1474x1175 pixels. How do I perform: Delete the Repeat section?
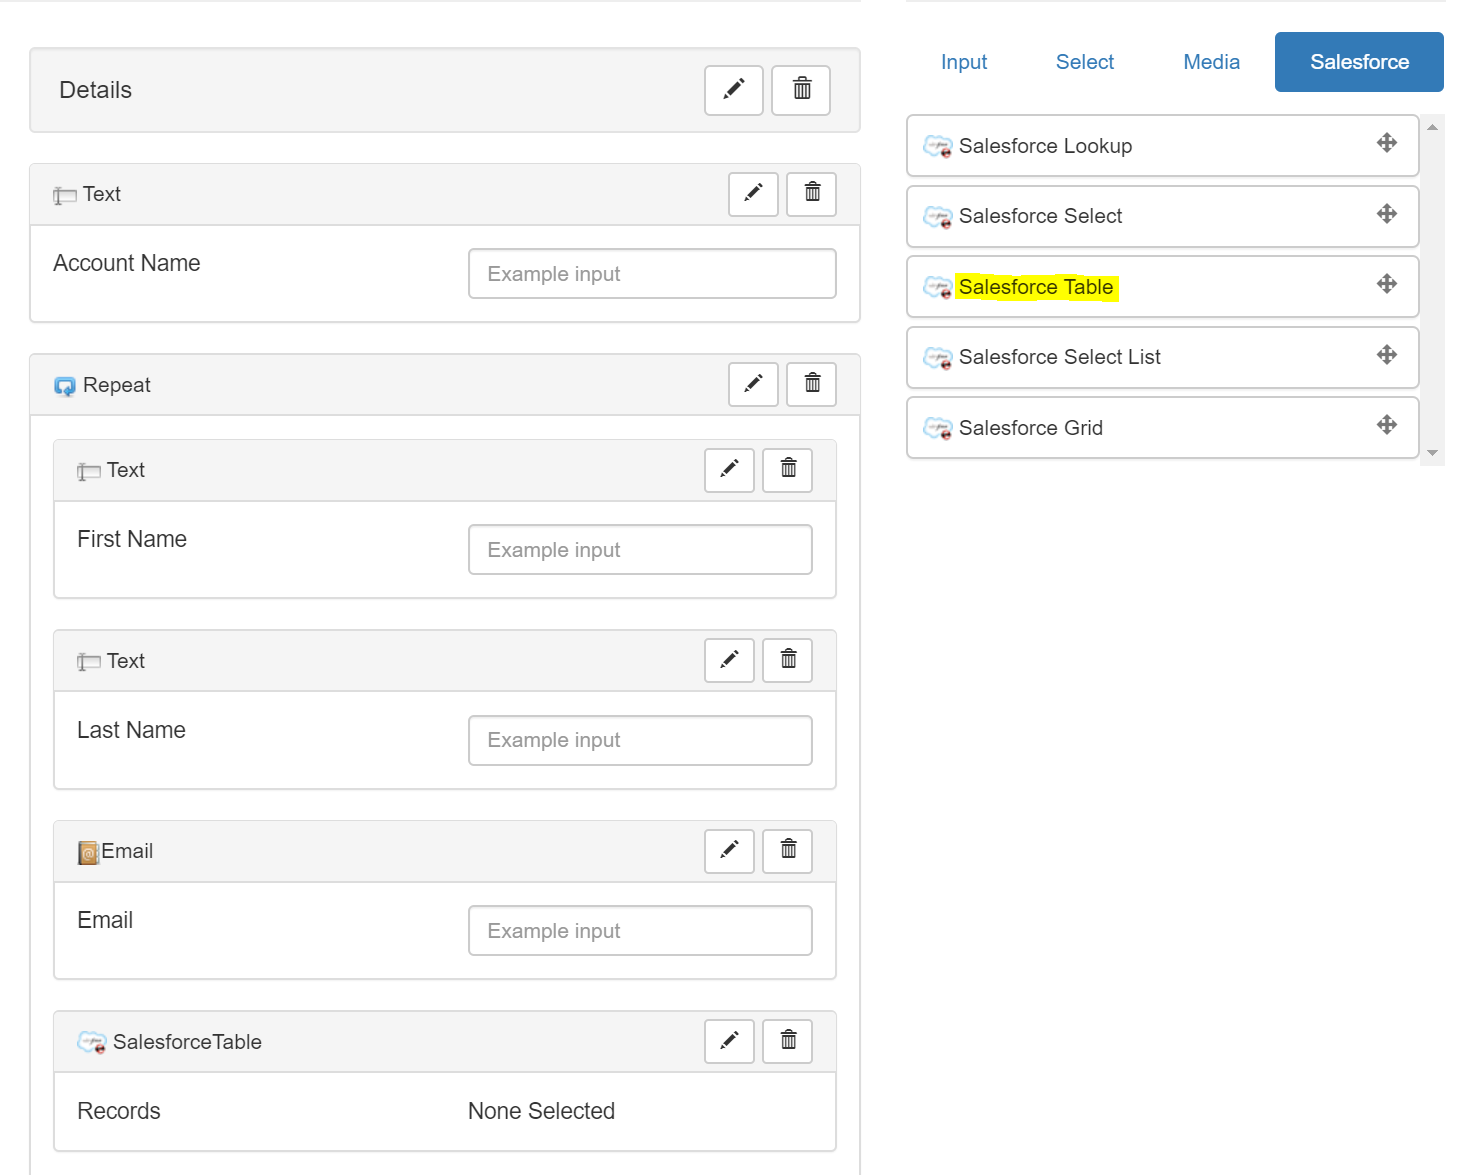[811, 384]
